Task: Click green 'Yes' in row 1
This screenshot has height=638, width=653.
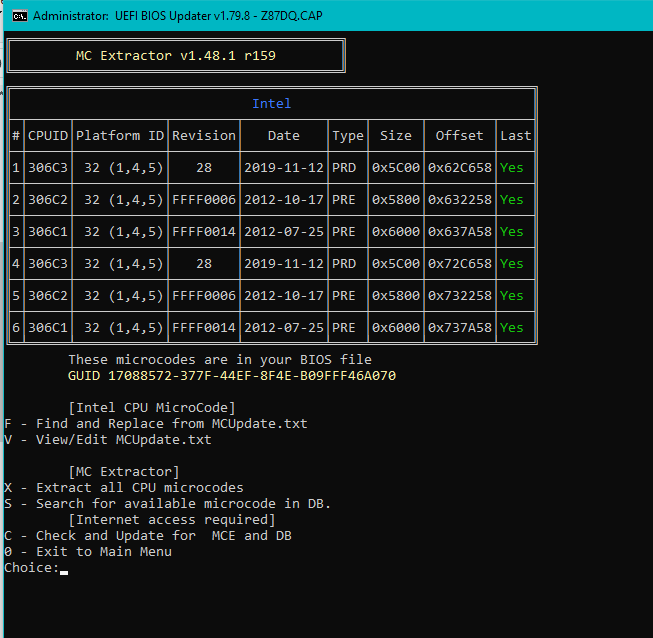Action: 512,168
